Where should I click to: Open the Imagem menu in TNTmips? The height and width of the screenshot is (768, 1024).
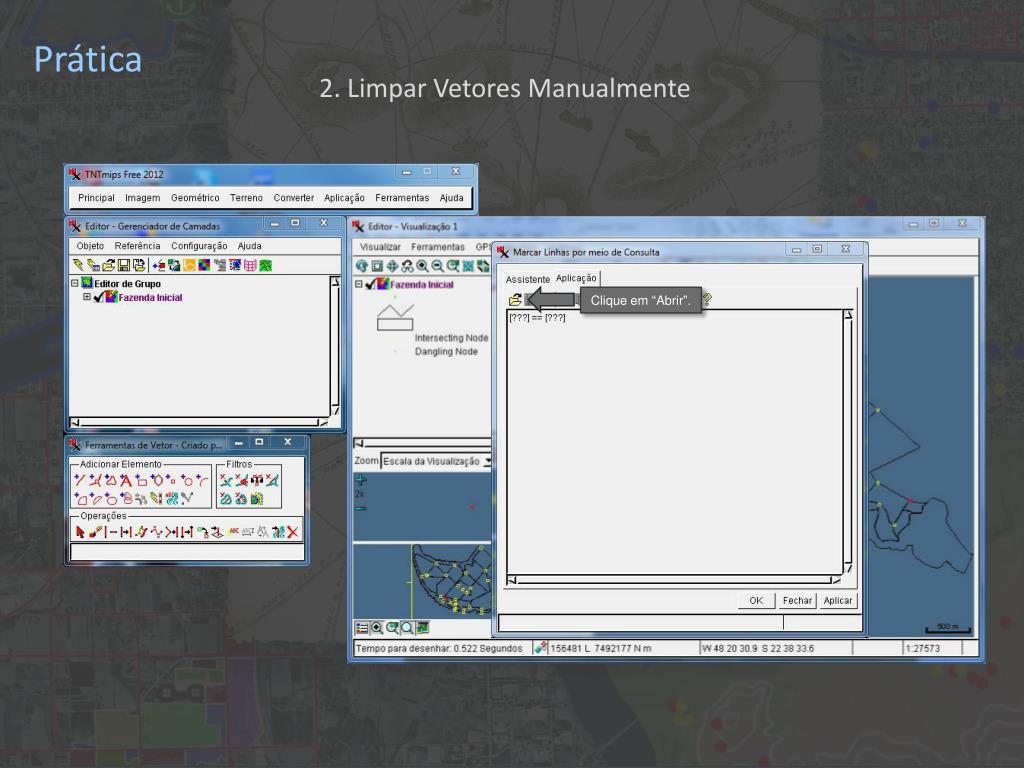142,197
